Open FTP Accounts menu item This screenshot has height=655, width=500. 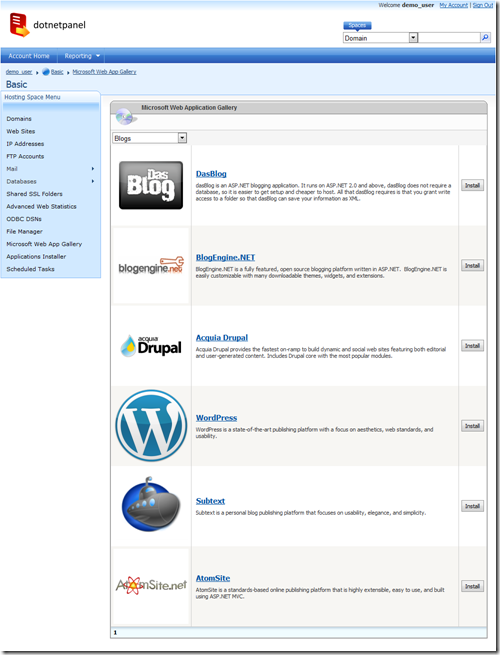25,156
